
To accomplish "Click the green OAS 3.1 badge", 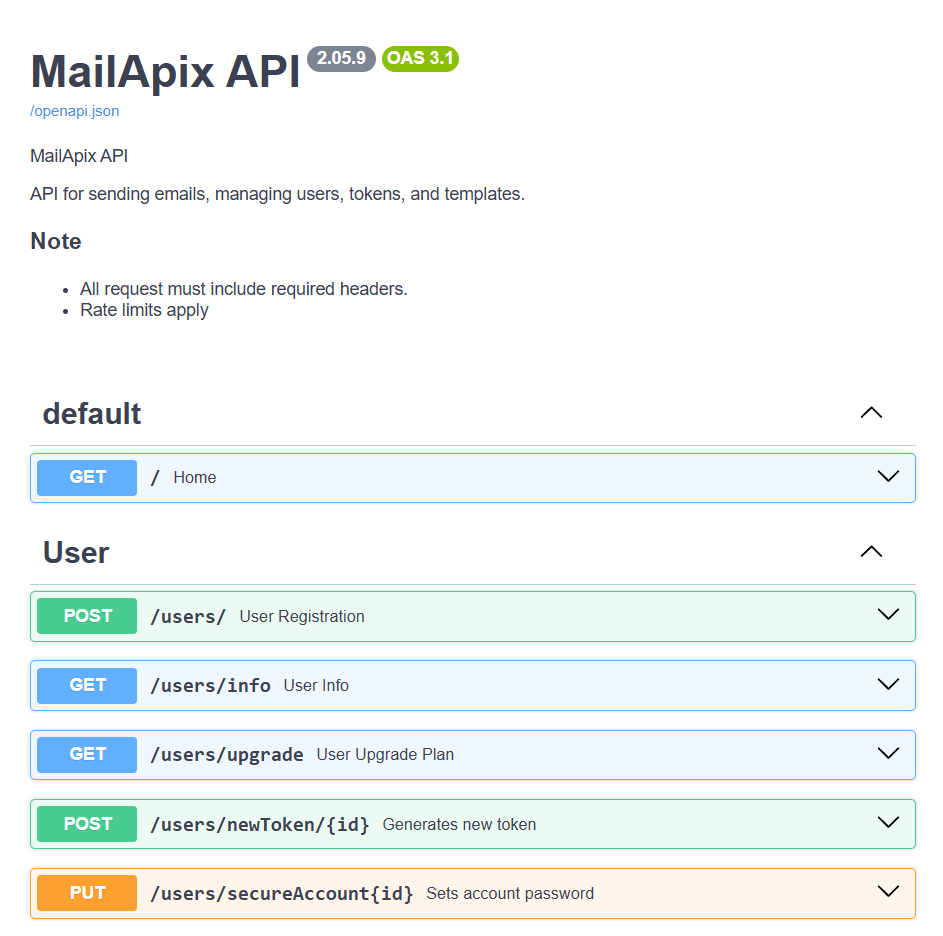I will click(x=420, y=58).
